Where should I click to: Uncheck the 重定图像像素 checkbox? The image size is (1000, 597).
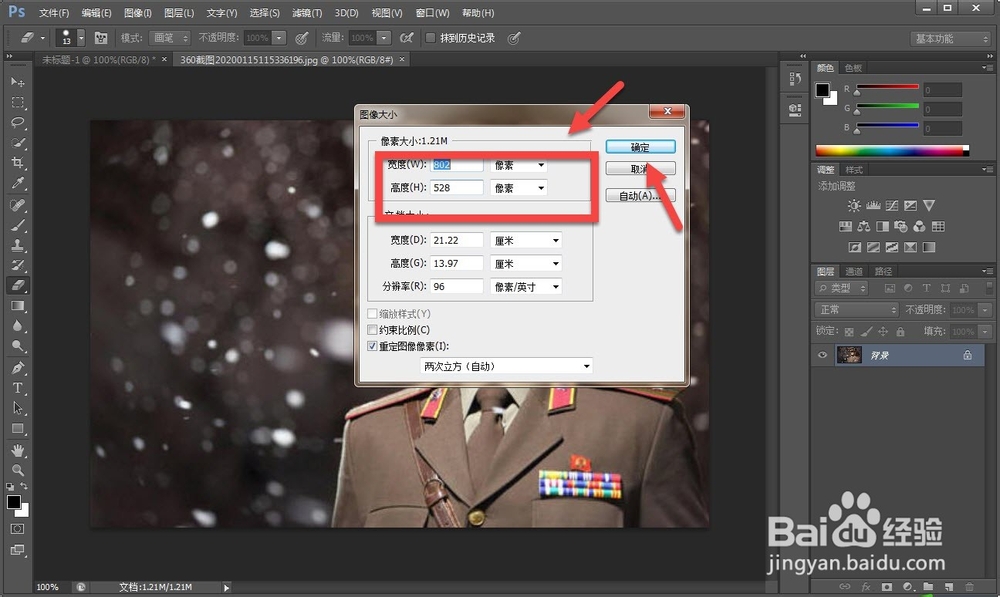[373, 345]
